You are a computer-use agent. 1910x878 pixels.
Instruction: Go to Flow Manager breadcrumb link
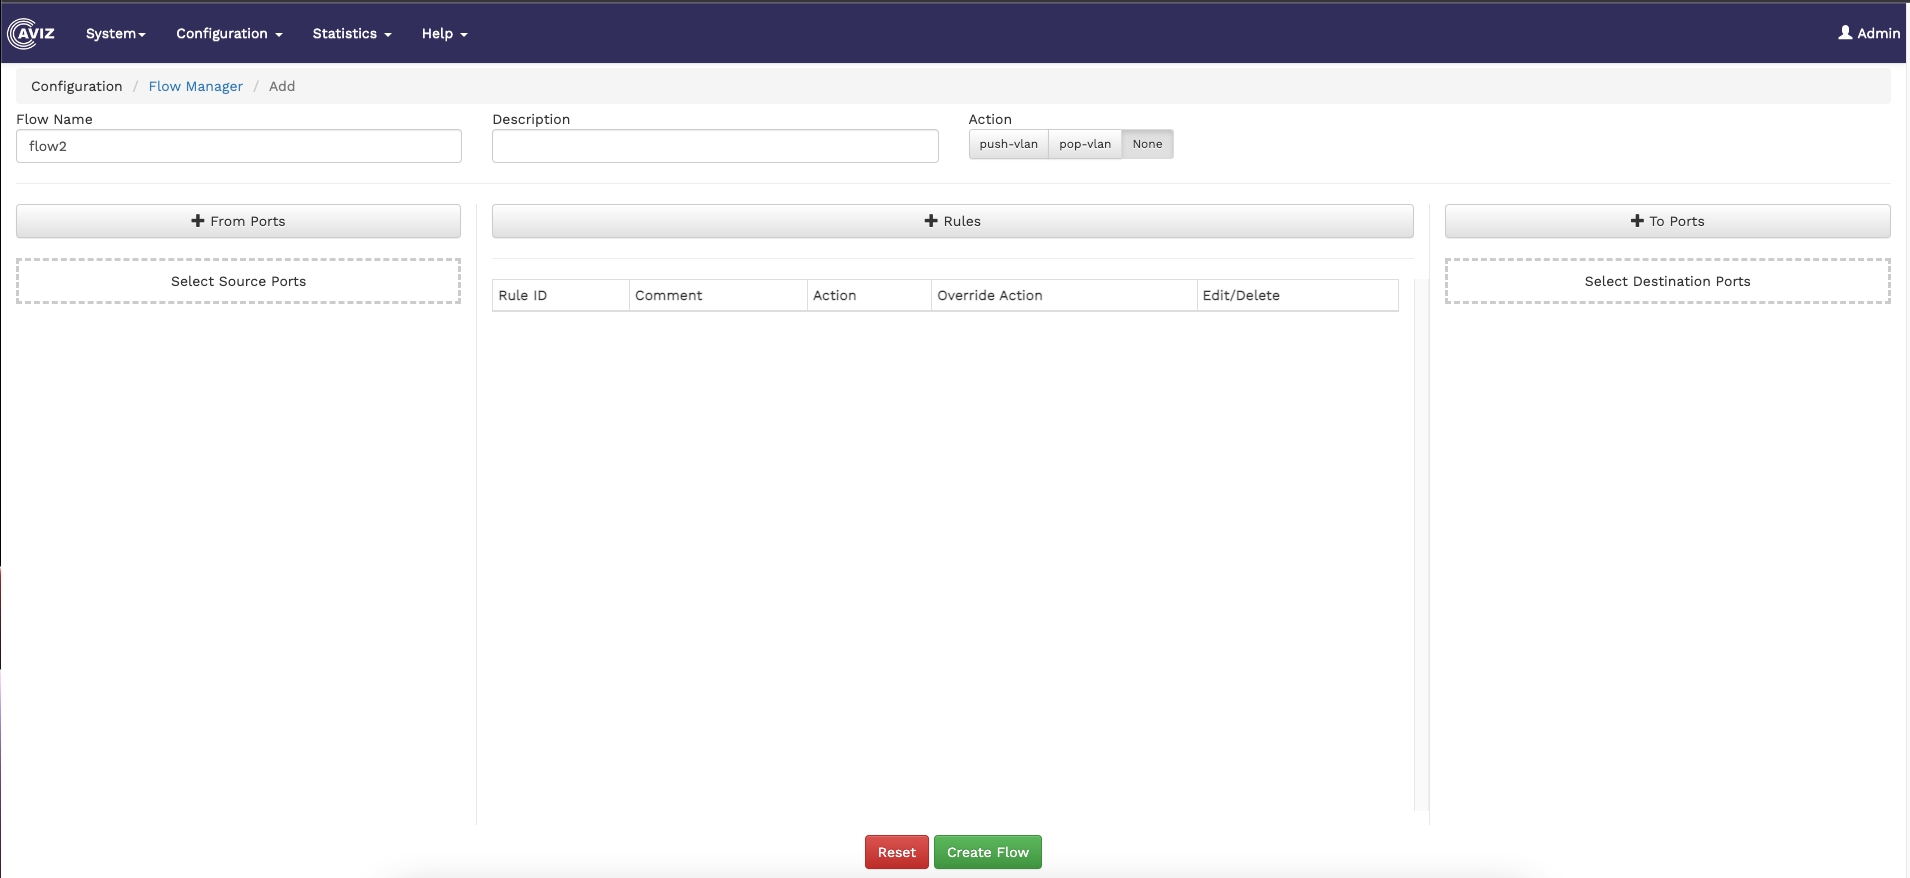pos(196,86)
